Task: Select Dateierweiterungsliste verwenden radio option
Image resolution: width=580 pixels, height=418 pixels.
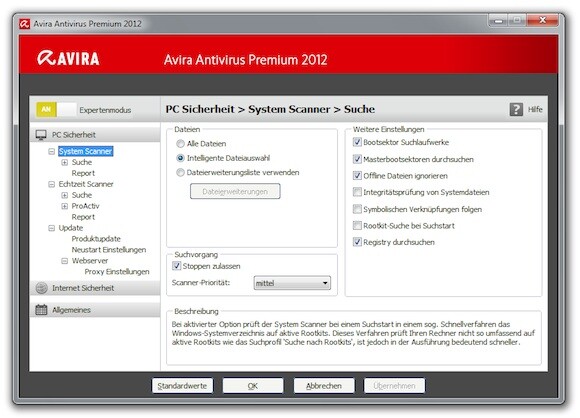Action: [180, 172]
